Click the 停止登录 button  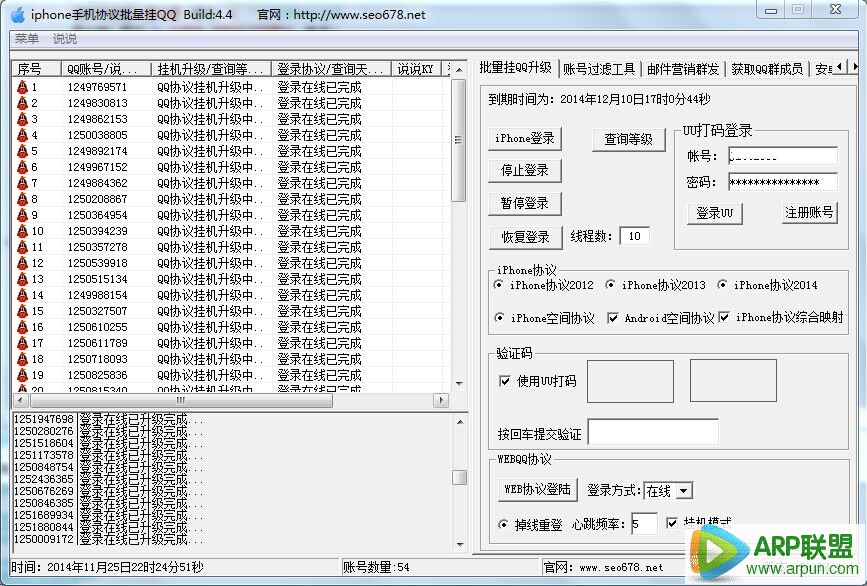(525, 170)
